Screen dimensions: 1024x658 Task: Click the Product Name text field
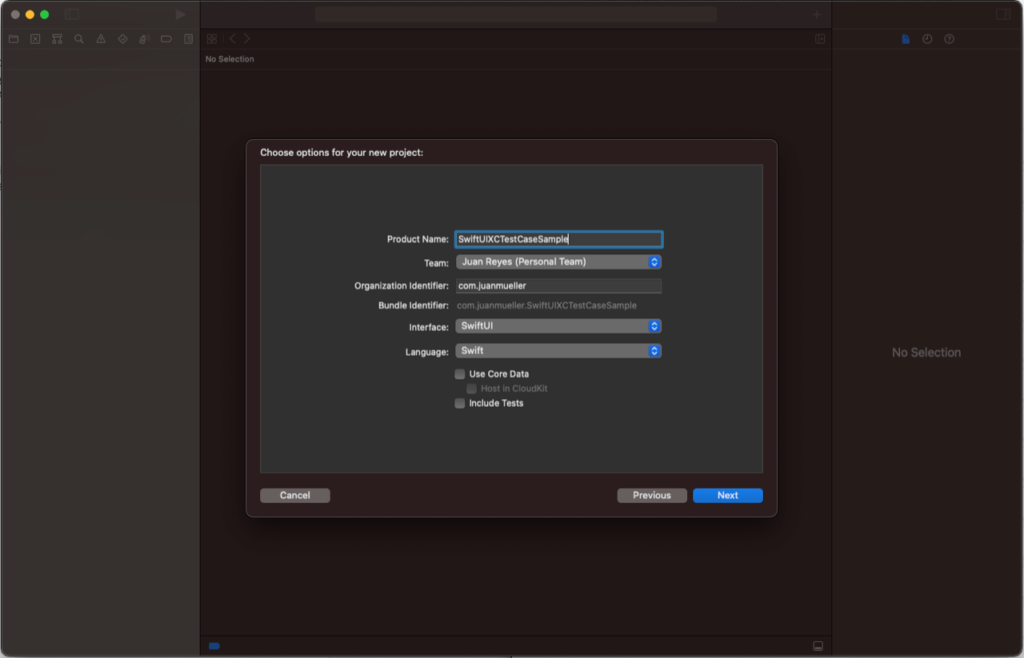coord(559,239)
